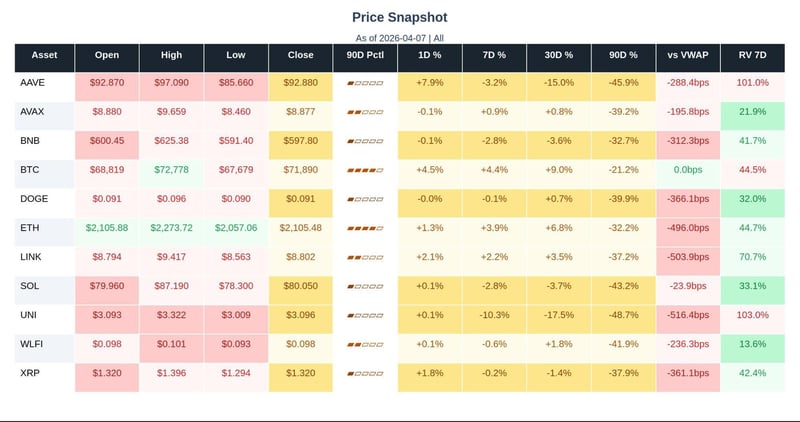This screenshot has width=800, height=422.
Task: Click the 90D percentile bar for AAVE
Action: (364, 83)
